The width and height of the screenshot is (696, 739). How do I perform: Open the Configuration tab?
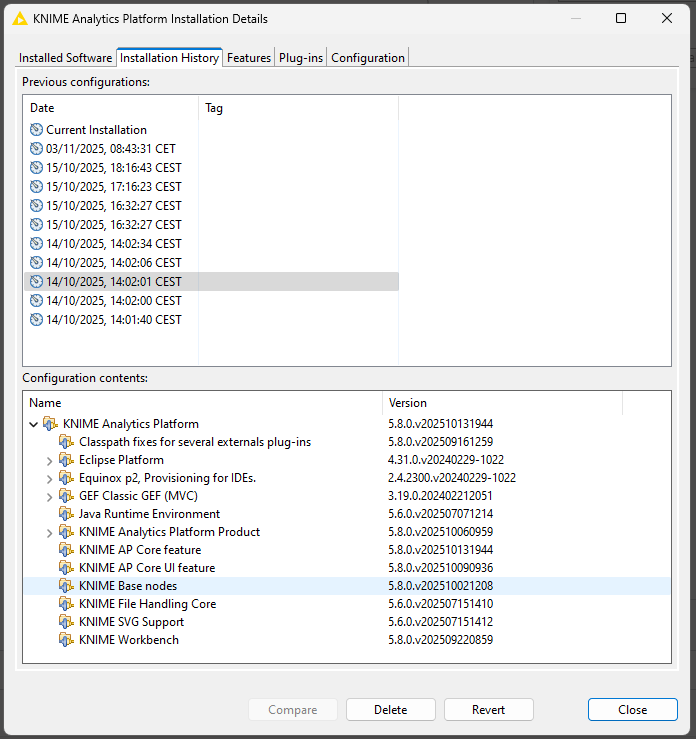(x=367, y=58)
